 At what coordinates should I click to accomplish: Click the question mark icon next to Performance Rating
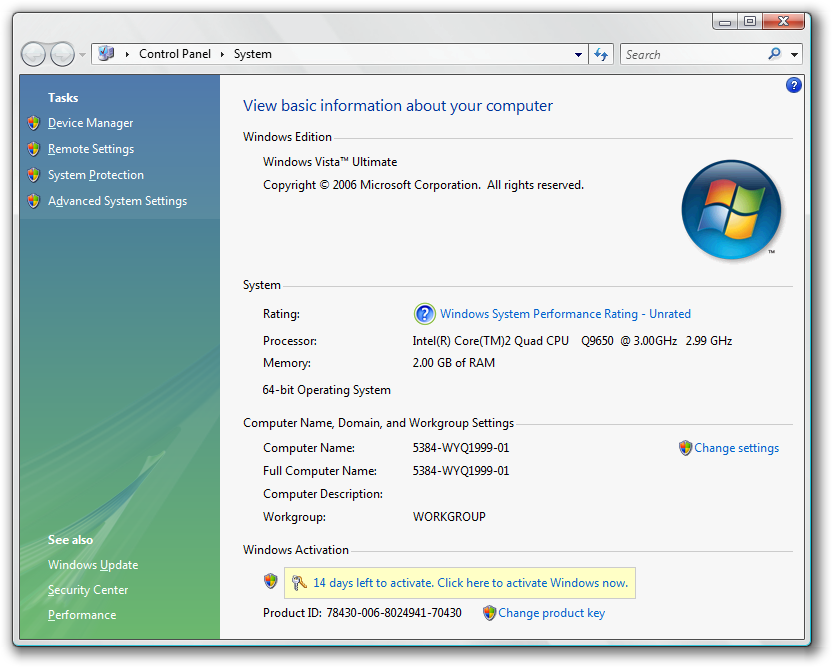424,314
